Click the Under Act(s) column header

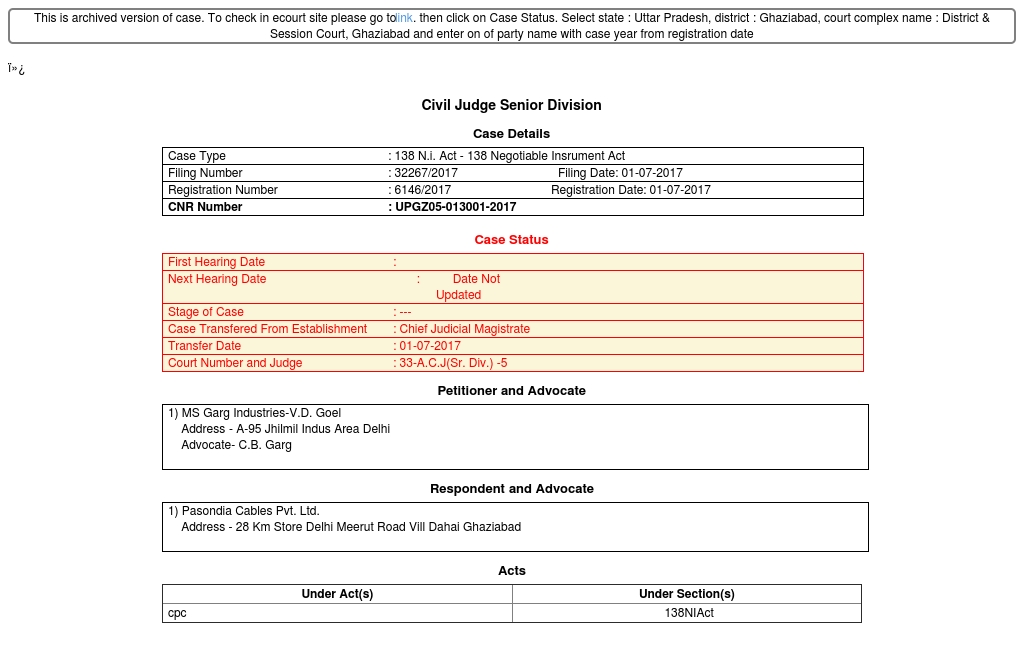(x=337, y=594)
